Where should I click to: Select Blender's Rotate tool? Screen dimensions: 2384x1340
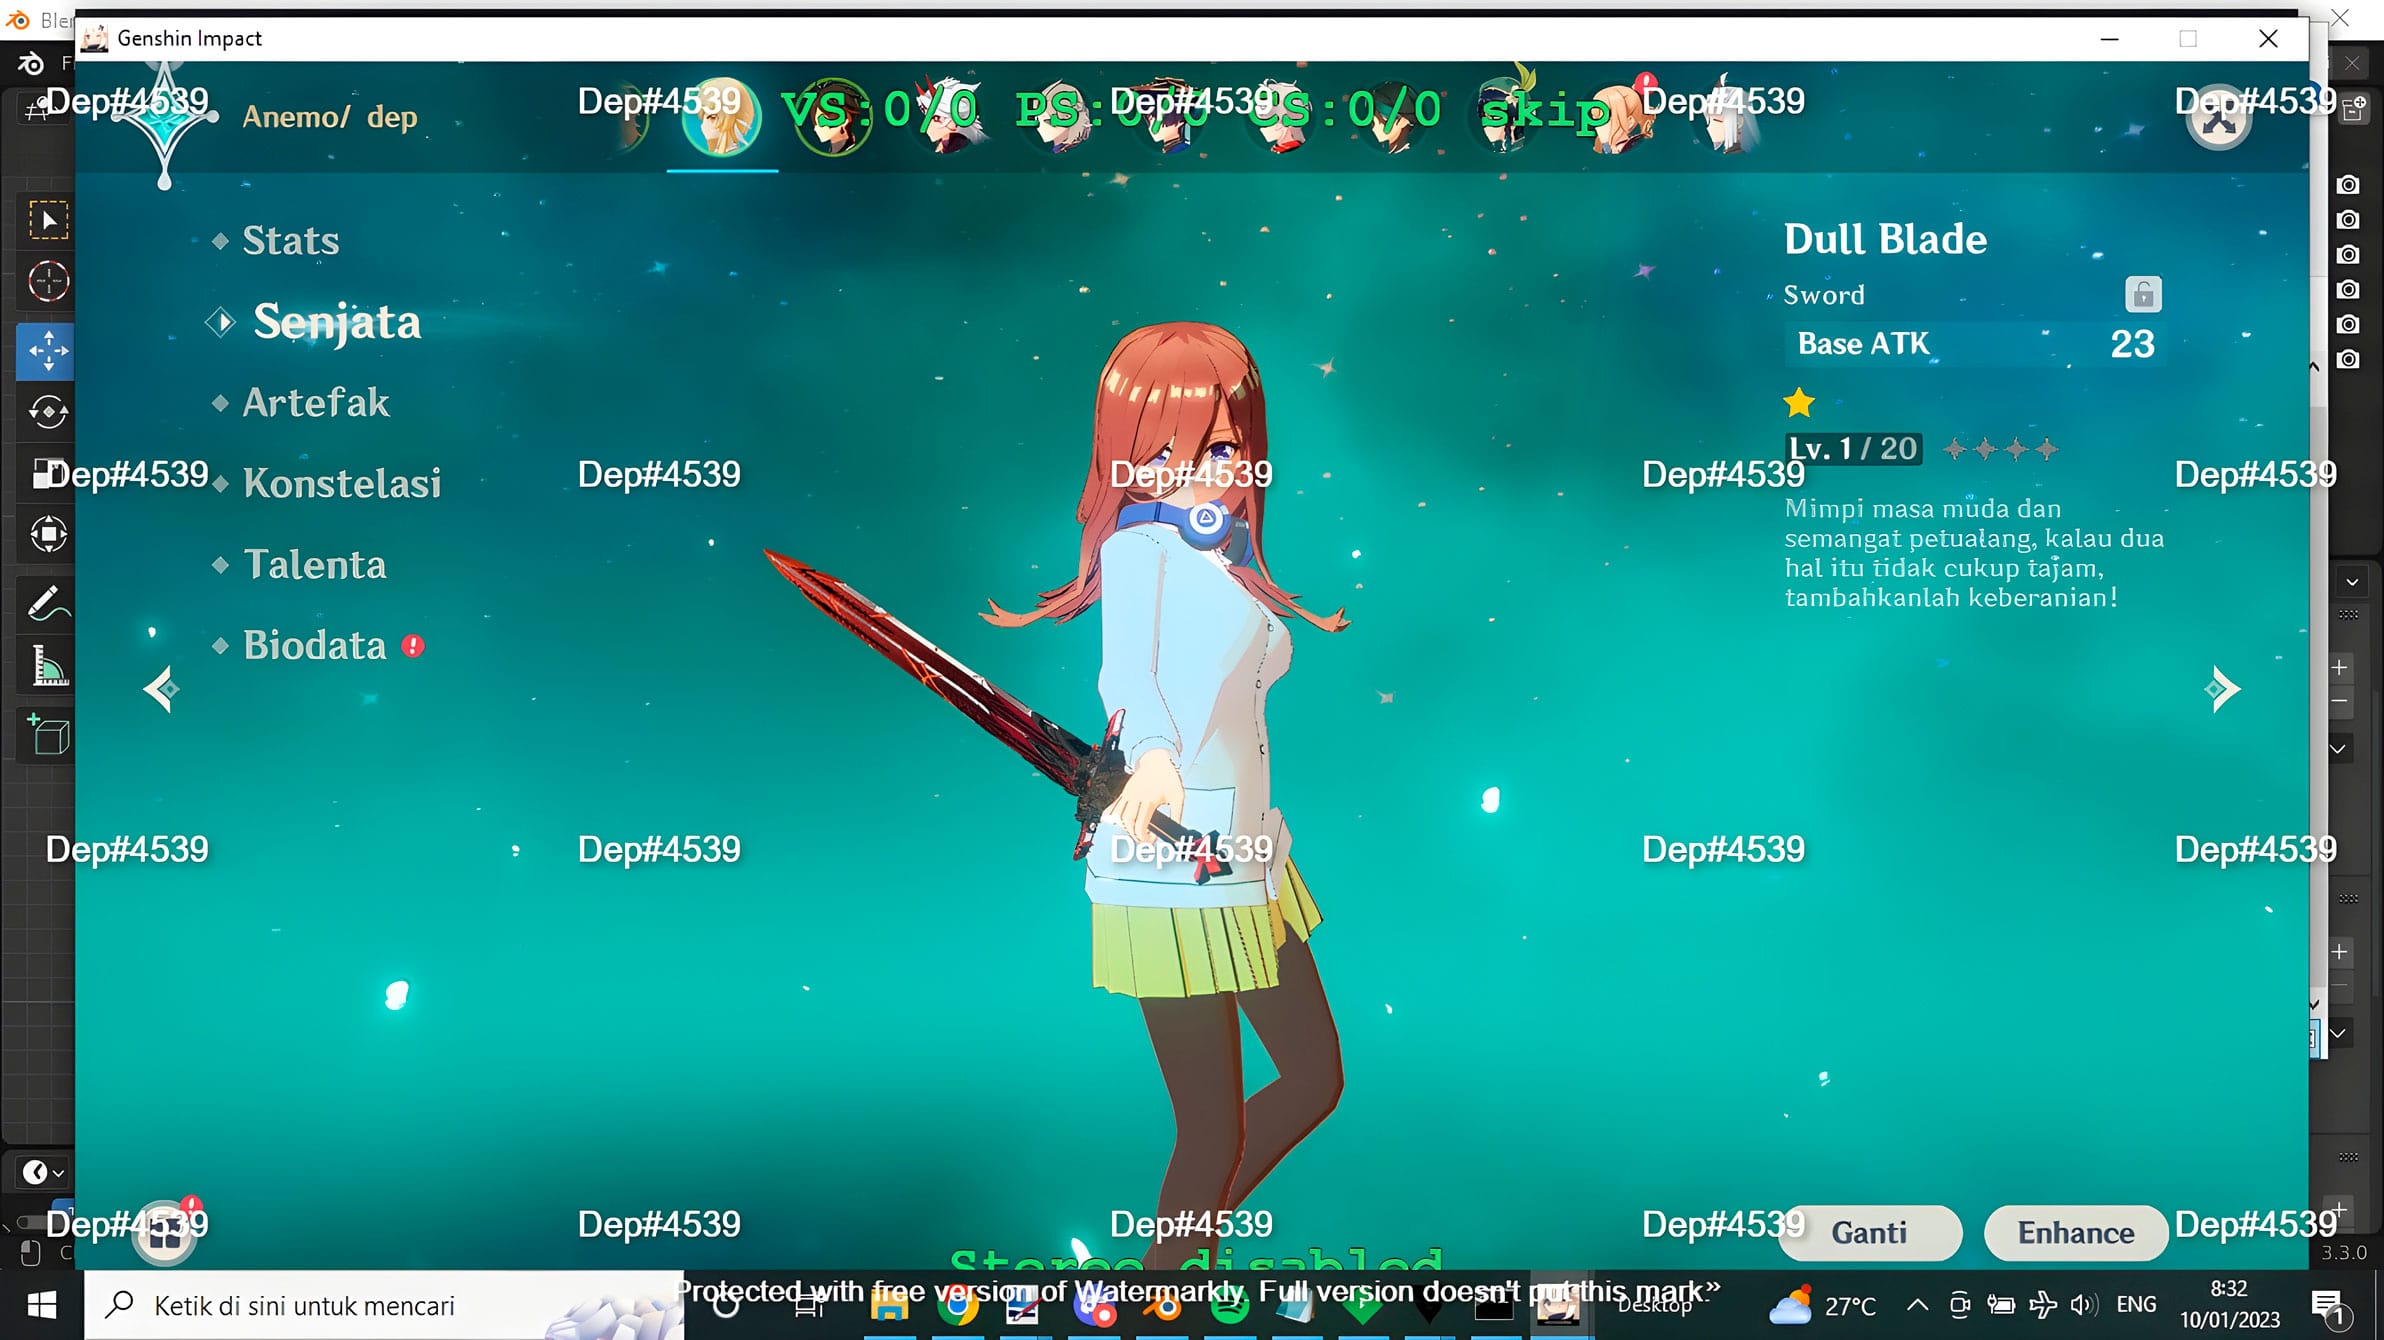48,412
